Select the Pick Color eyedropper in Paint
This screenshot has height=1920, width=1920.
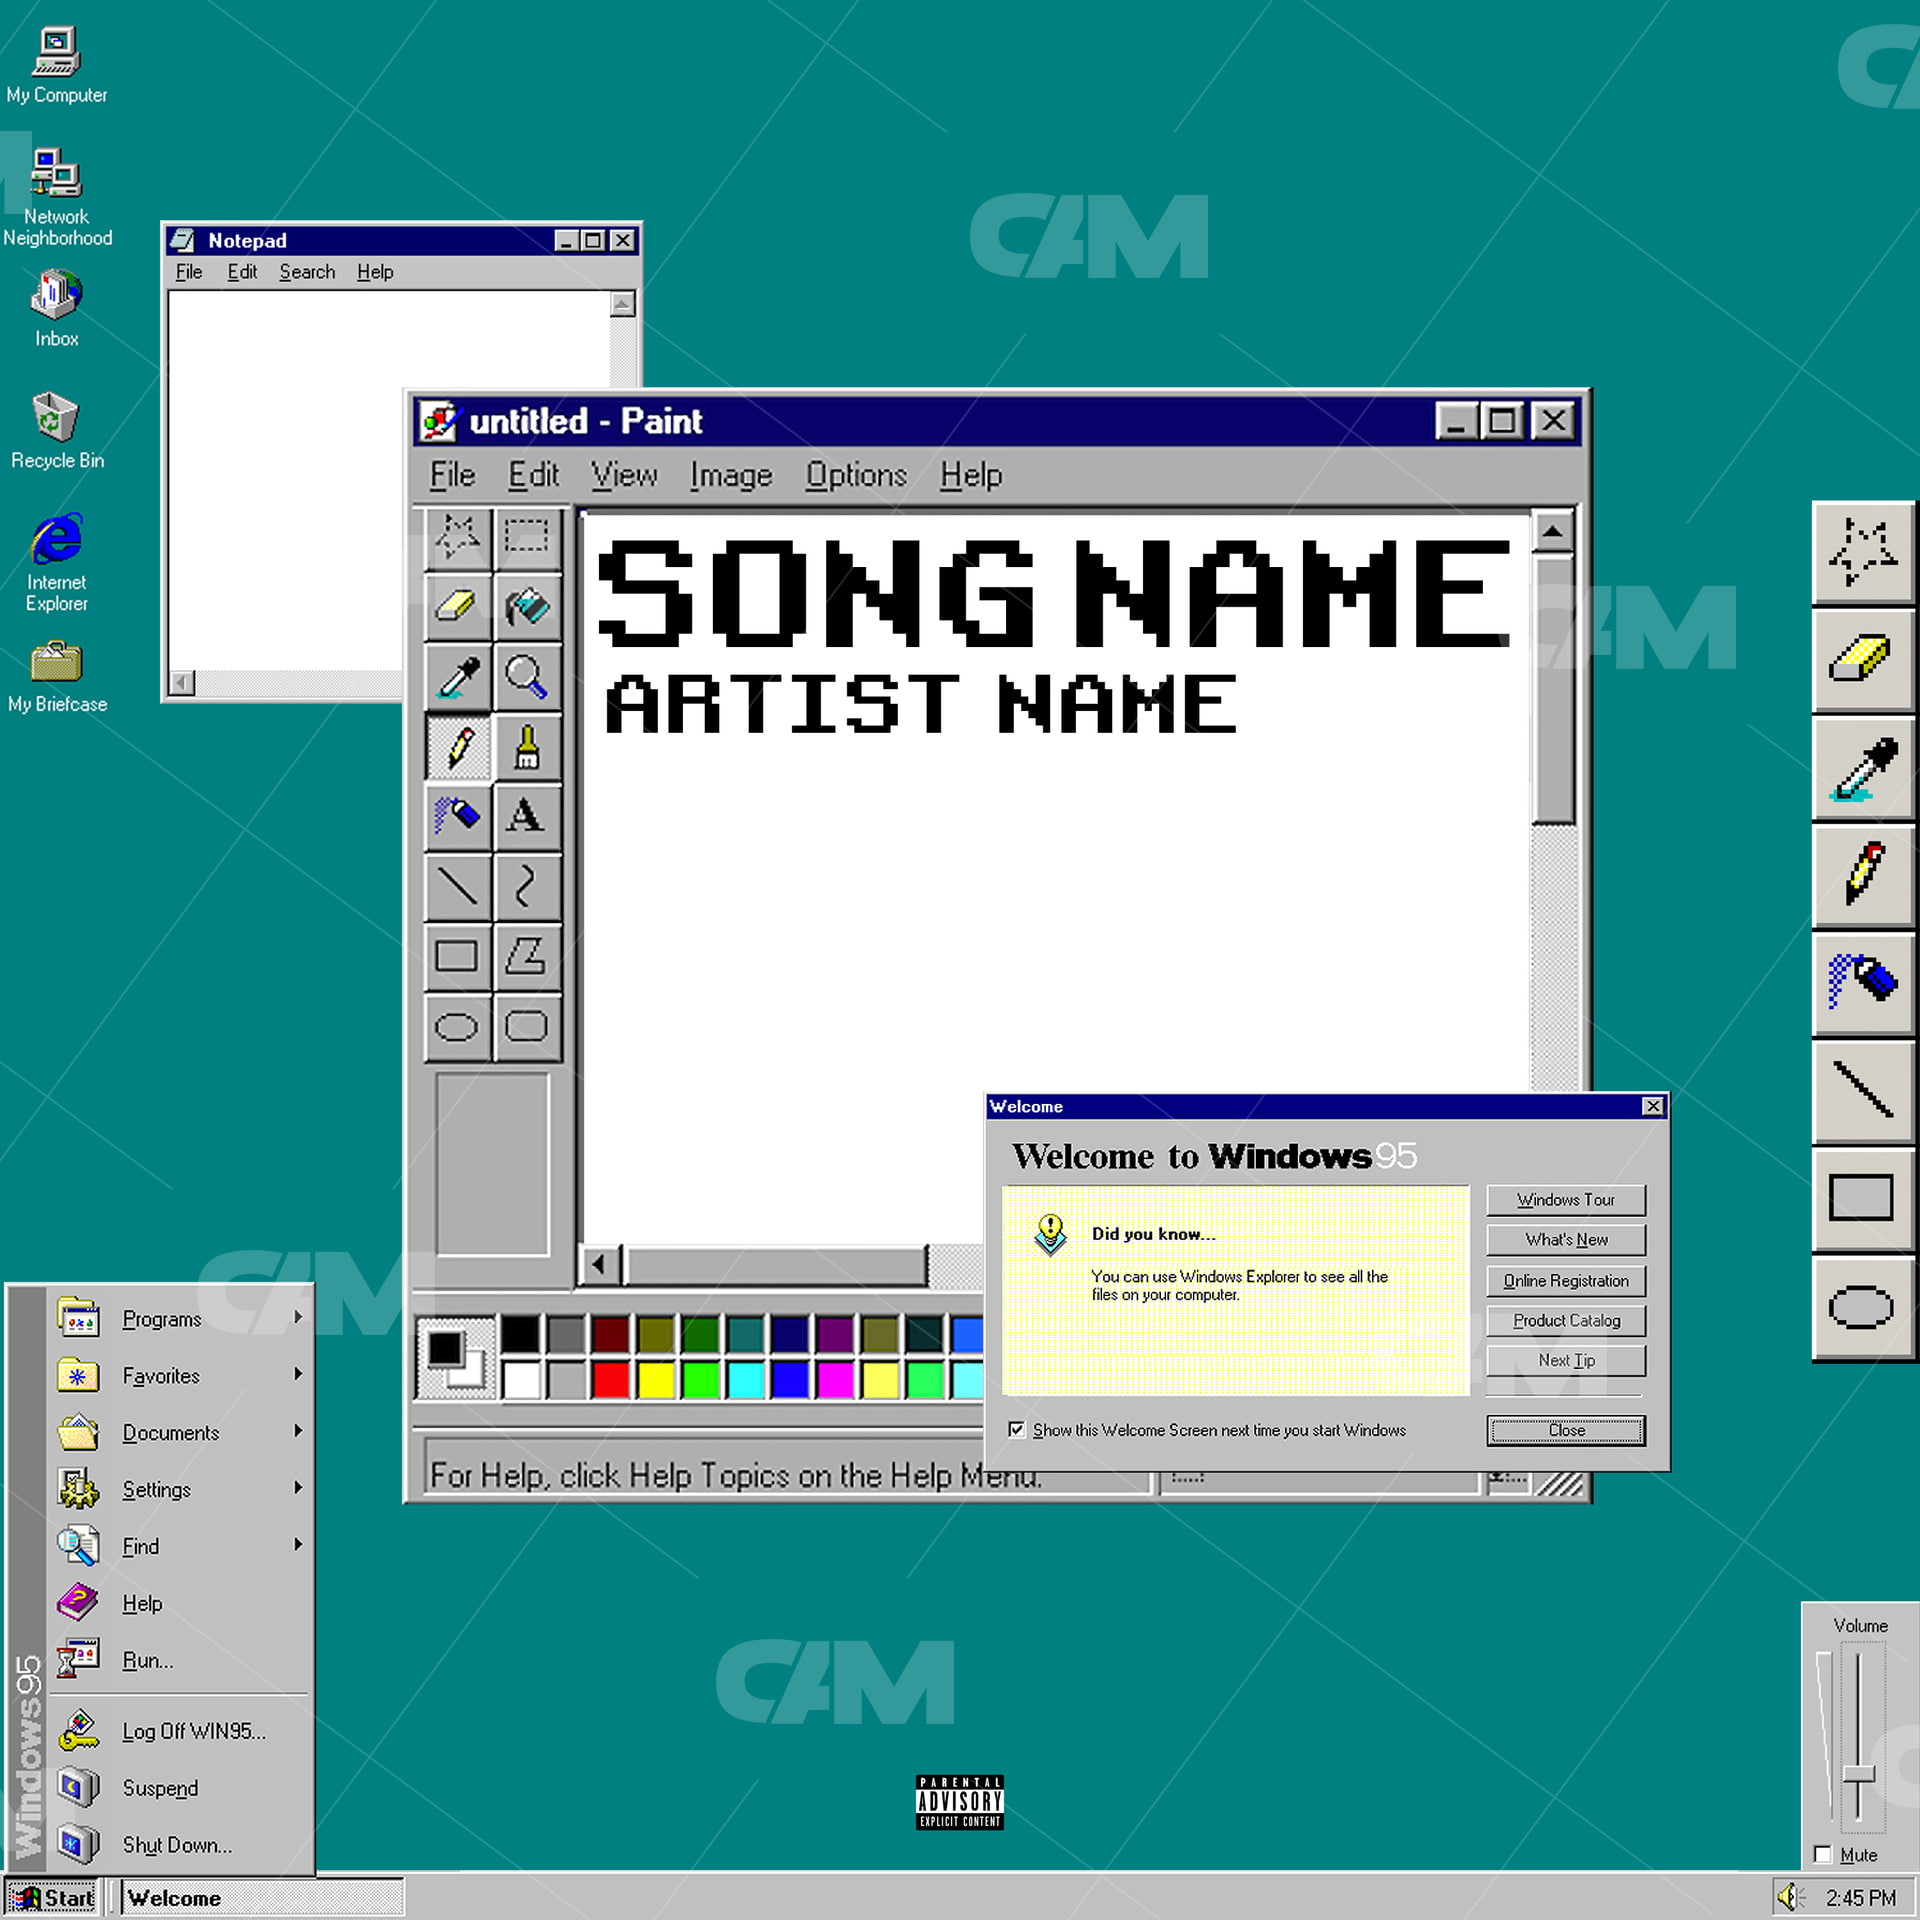[x=457, y=677]
